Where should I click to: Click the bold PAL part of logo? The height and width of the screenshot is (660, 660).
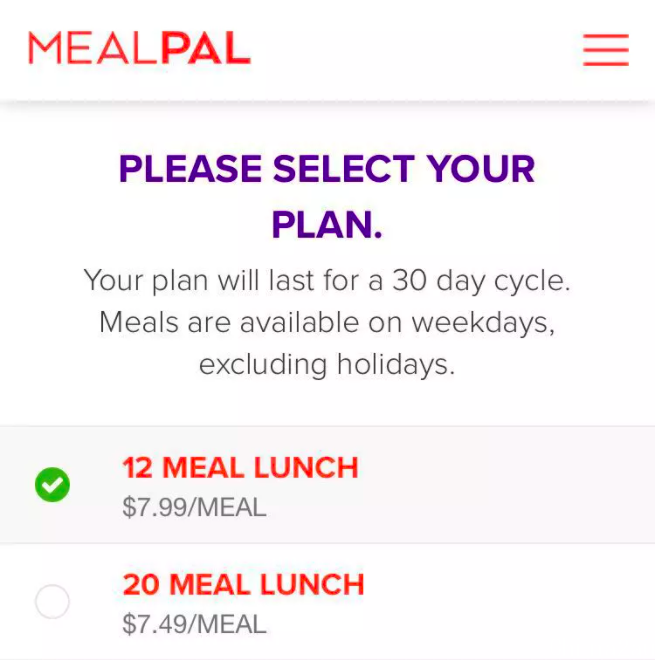click(x=206, y=48)
